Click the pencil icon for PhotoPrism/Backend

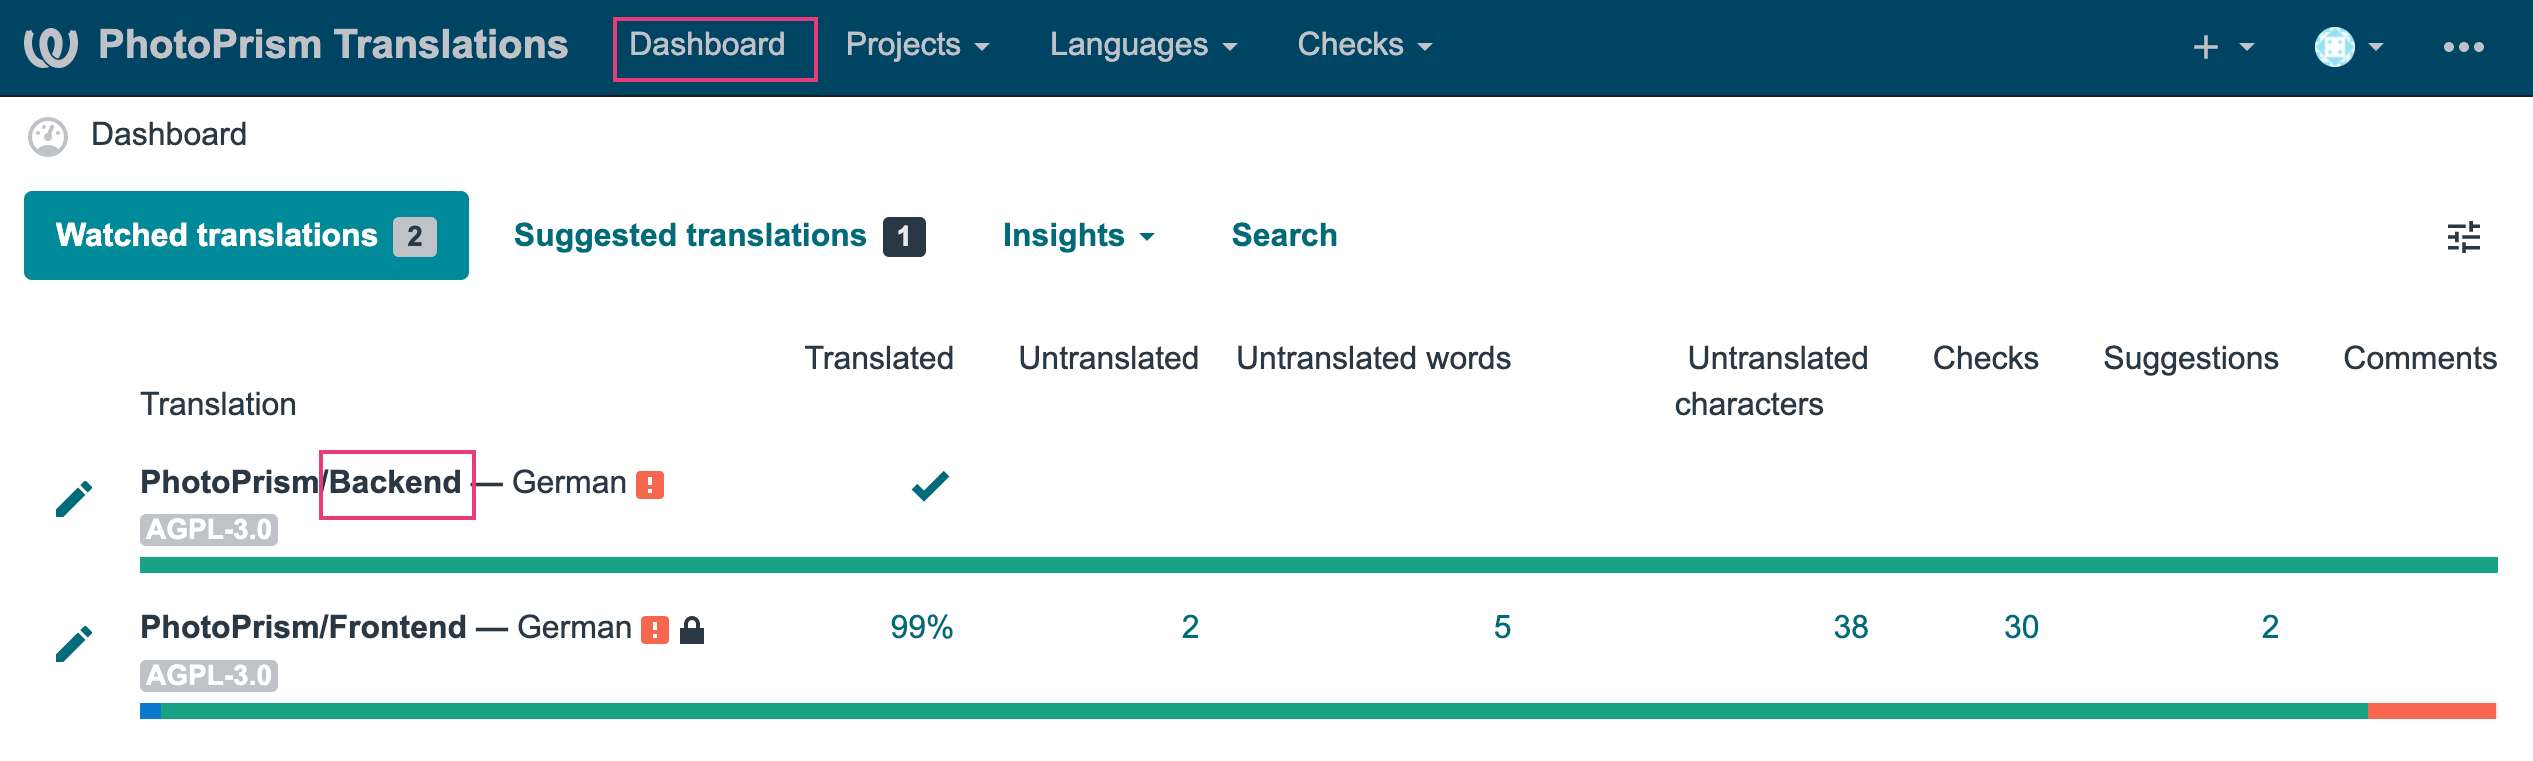[x=74, y=498]
